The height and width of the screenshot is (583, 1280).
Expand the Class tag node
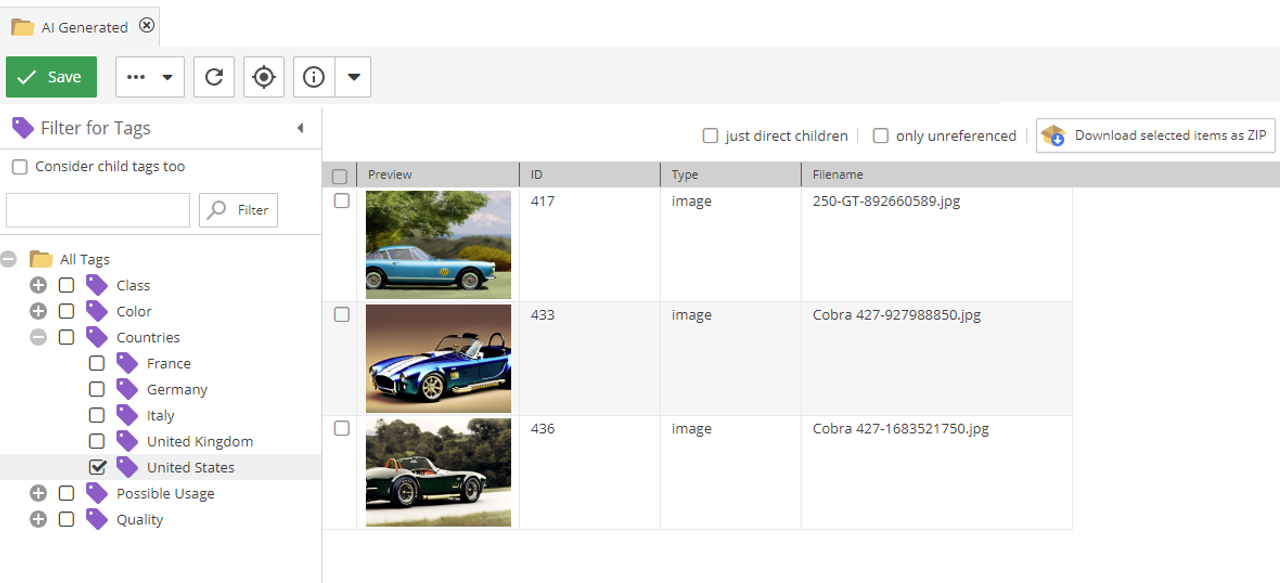38,285
